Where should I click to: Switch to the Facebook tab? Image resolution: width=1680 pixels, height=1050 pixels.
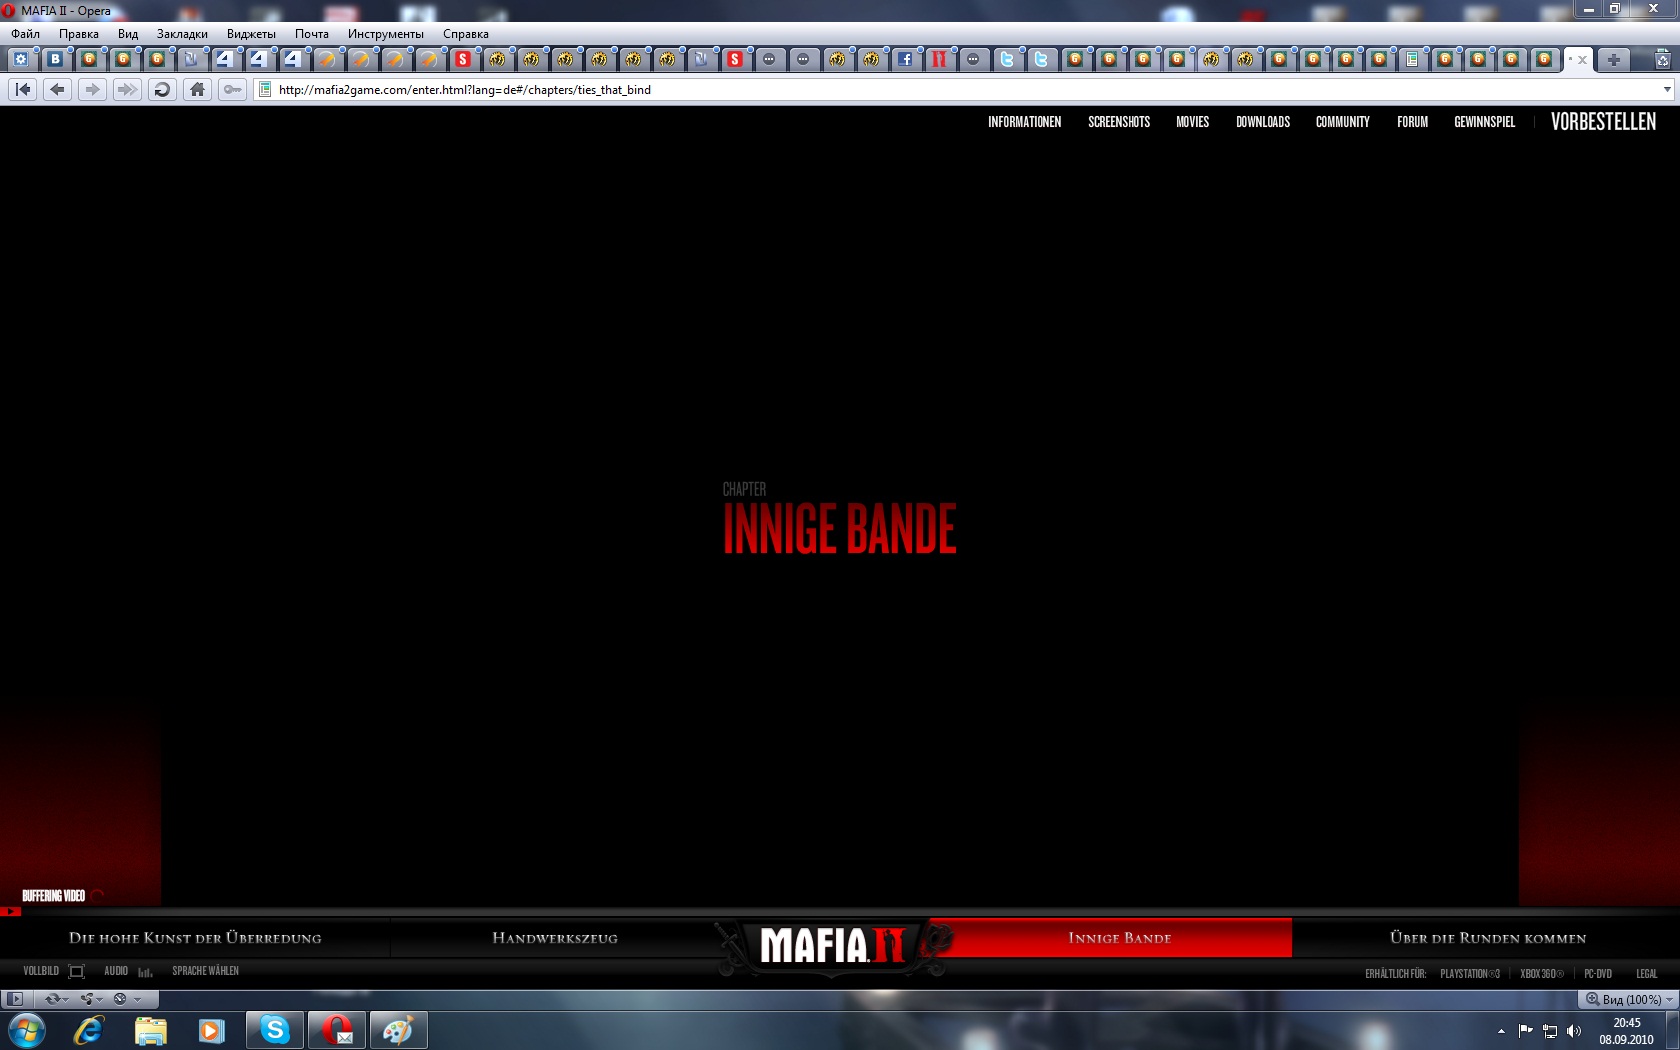pyautogui.click(x=905, y=59)
